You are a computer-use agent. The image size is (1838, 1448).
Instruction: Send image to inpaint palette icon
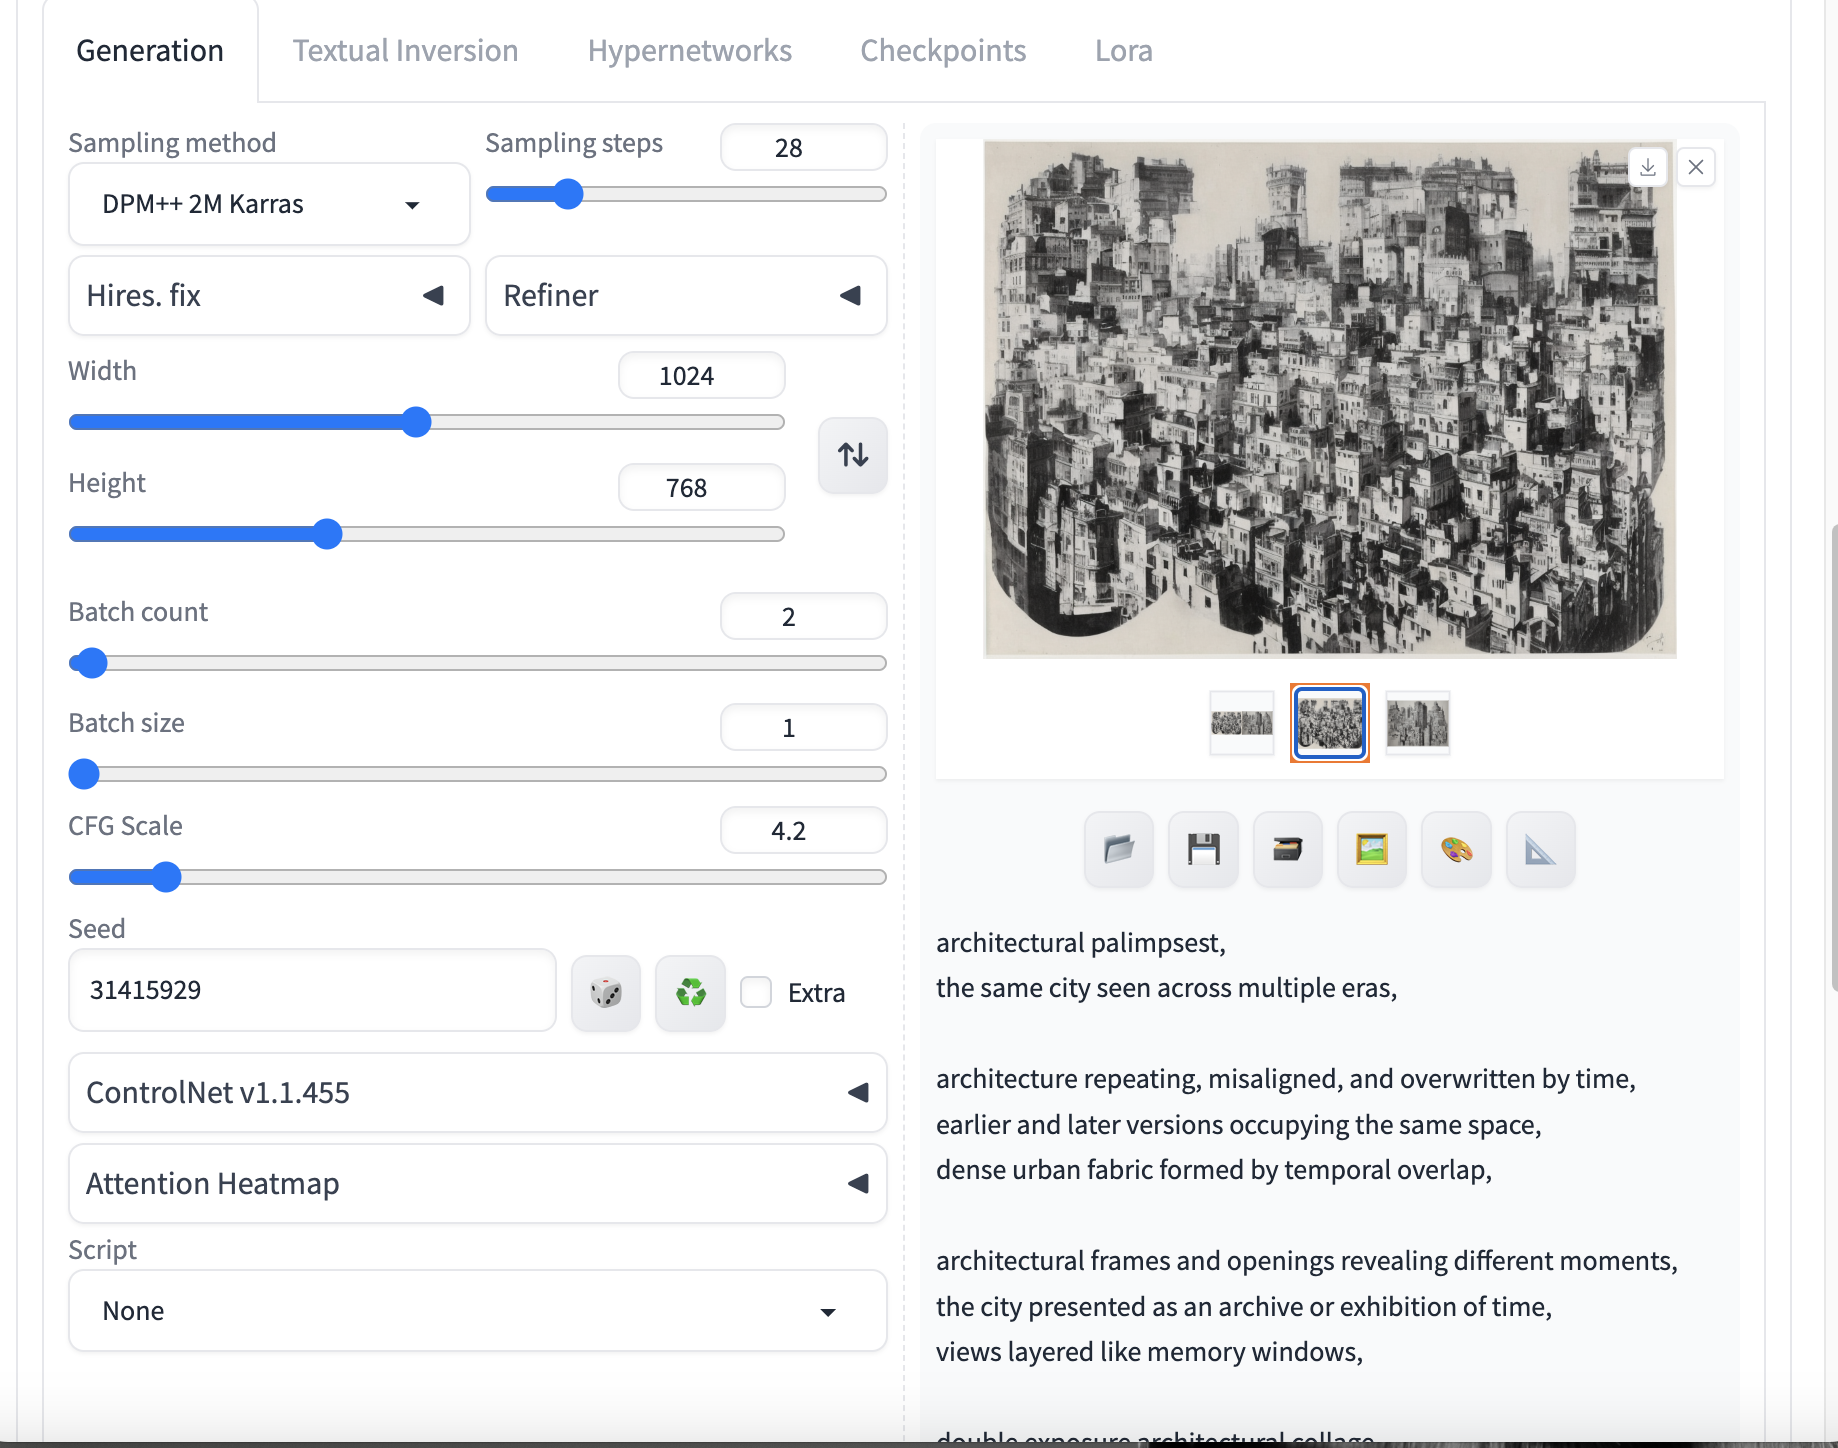1456,850
